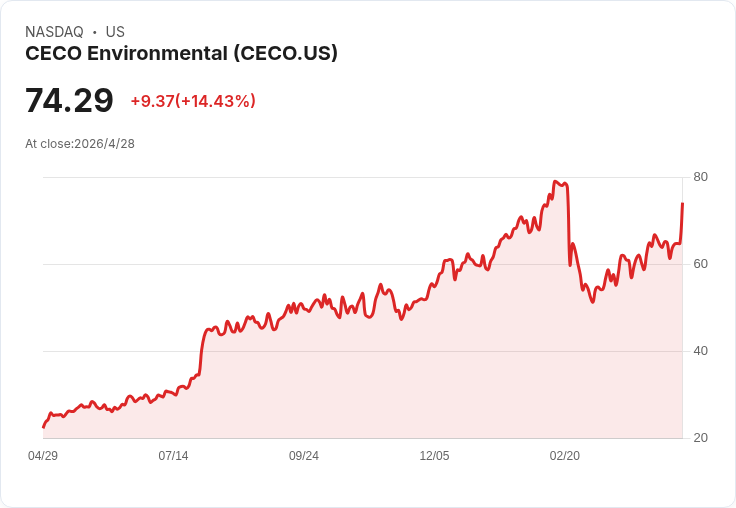736x508 pixels.
Task: Open the CECO Environmental (CECO.US) title
Action: coord(181,53)
